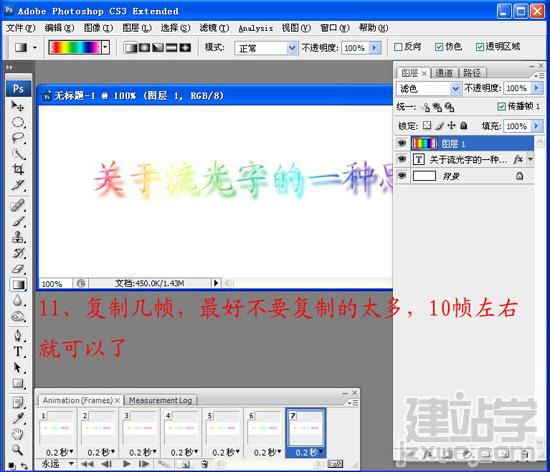The height and width of the screenshot is (472, 550).
Task: Open the 文件 menu
Action: click(21, 28)
